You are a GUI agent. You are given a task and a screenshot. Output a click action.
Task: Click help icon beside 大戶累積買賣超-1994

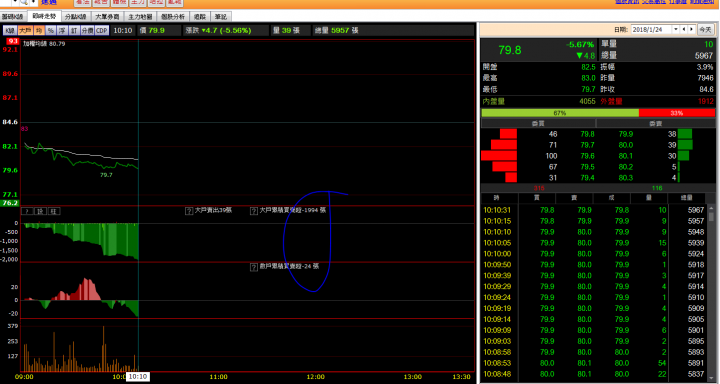(253, 211)
